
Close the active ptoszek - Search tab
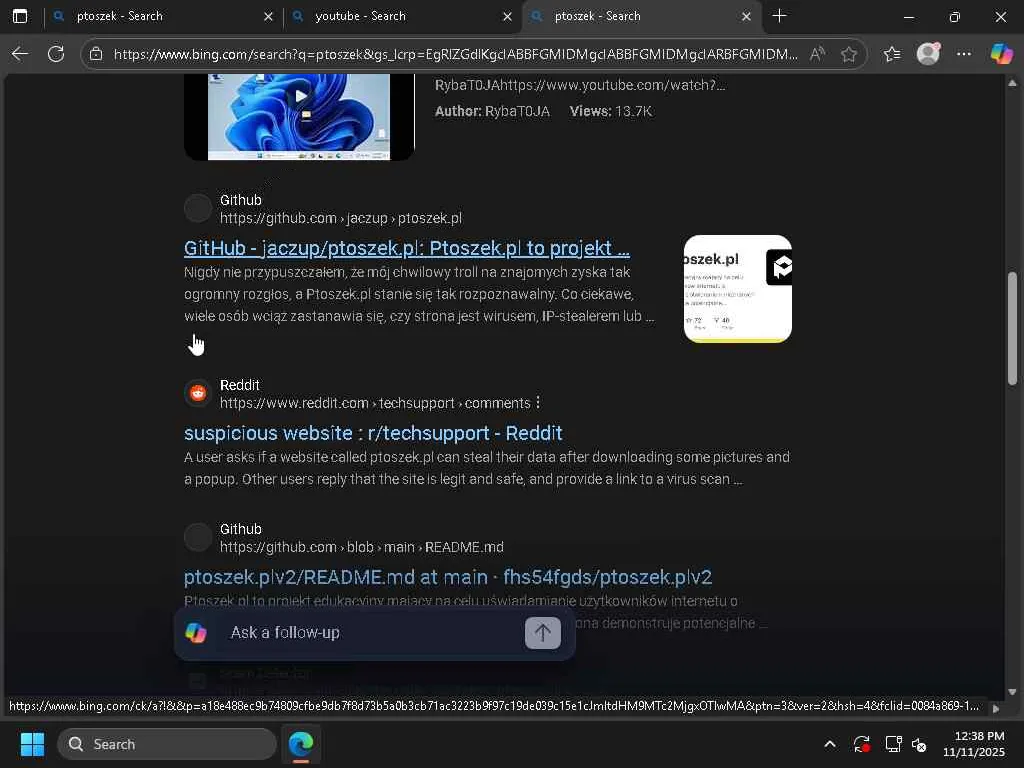coord(746,17)
